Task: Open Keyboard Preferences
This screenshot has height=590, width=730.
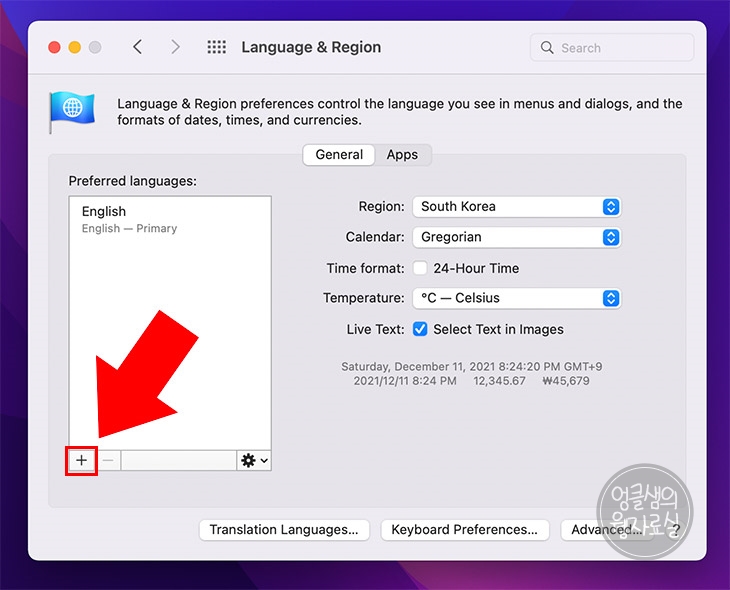Action: 465,530
